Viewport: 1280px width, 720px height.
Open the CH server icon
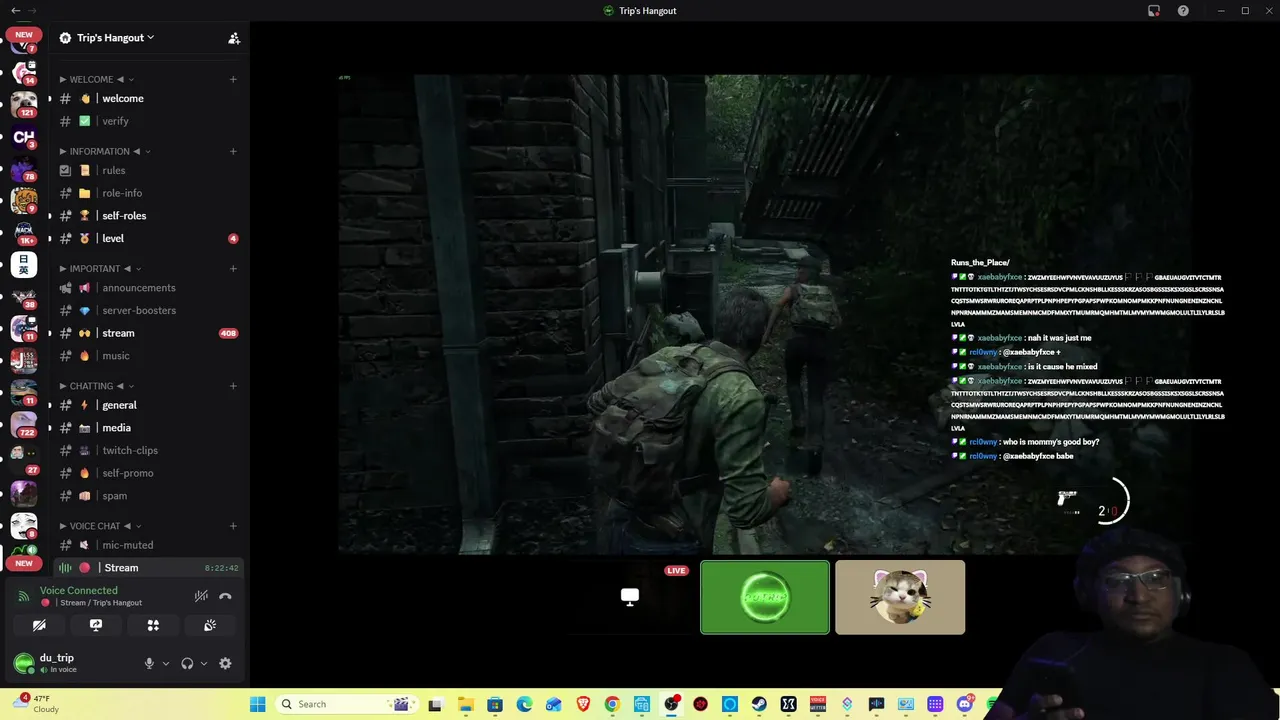click(x=24, y=137)
